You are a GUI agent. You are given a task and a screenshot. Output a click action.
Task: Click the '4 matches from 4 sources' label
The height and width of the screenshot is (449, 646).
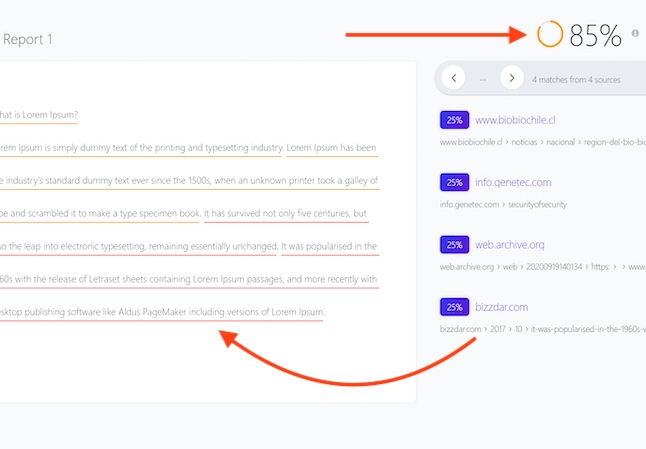[576, 78]
